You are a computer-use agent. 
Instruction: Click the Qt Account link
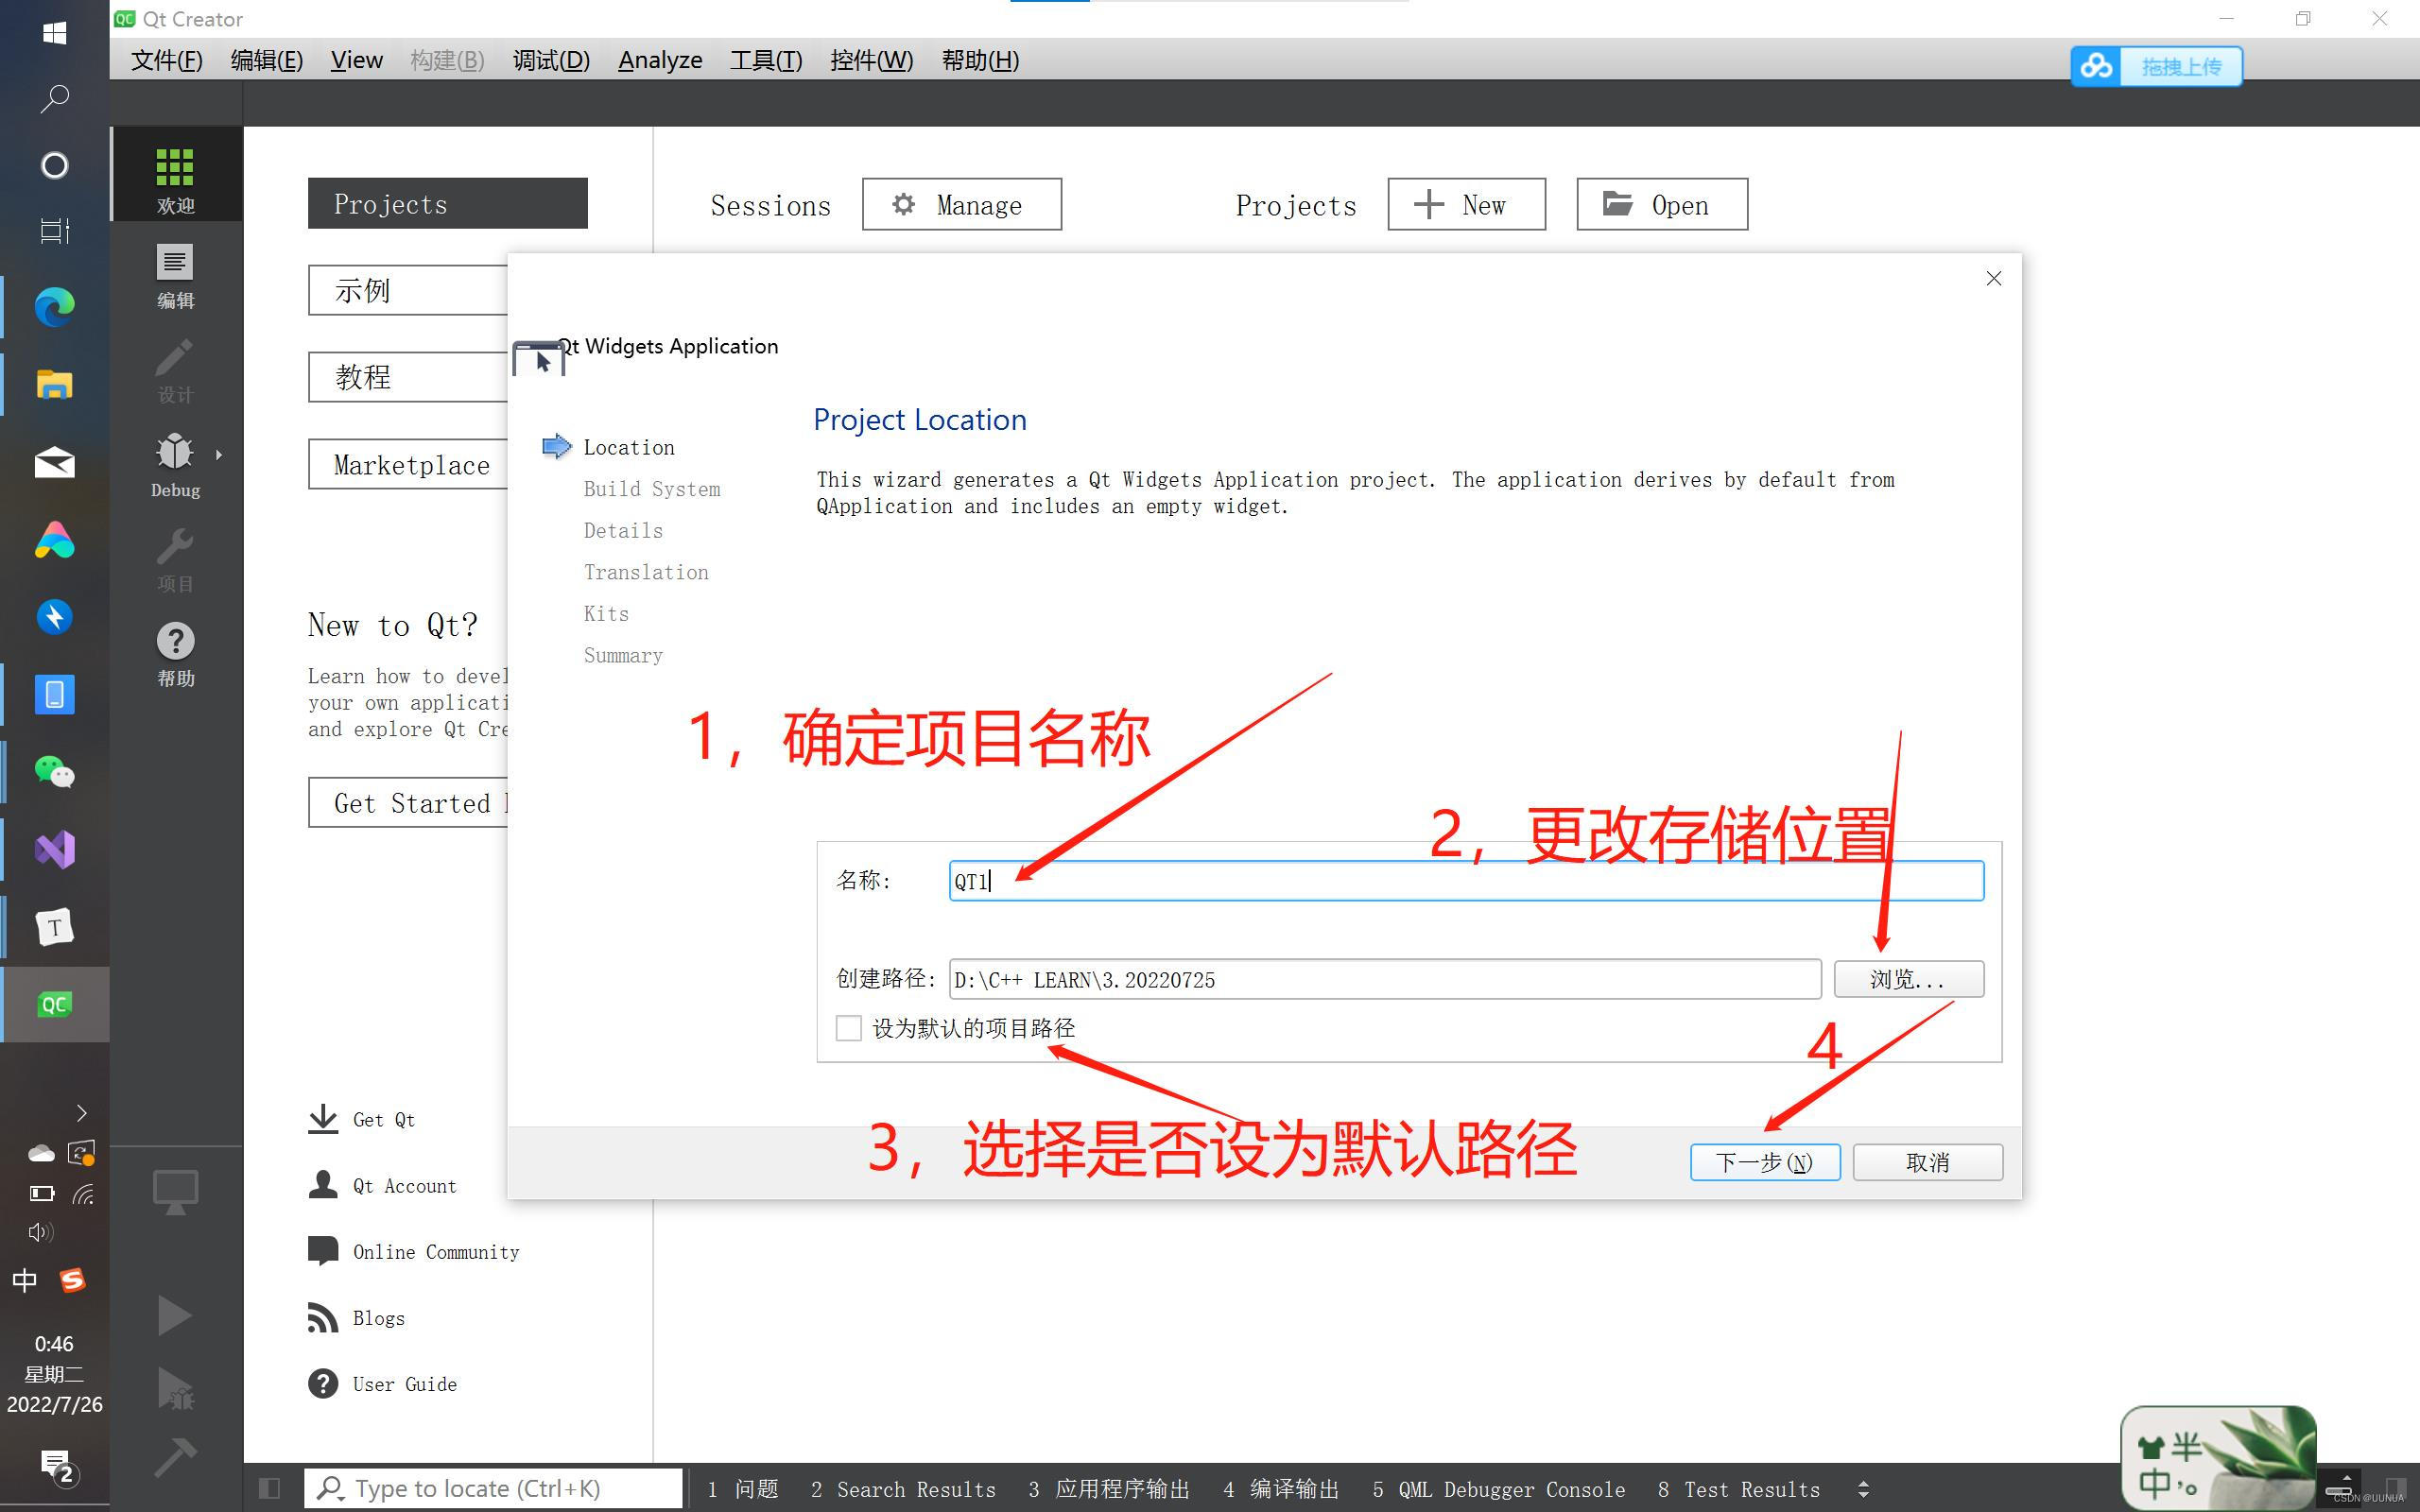405,1186
